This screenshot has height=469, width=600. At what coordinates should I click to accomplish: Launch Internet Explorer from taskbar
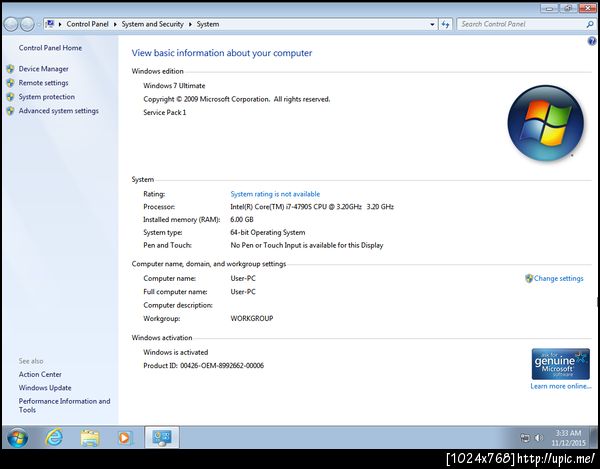[x=54, y=438]
